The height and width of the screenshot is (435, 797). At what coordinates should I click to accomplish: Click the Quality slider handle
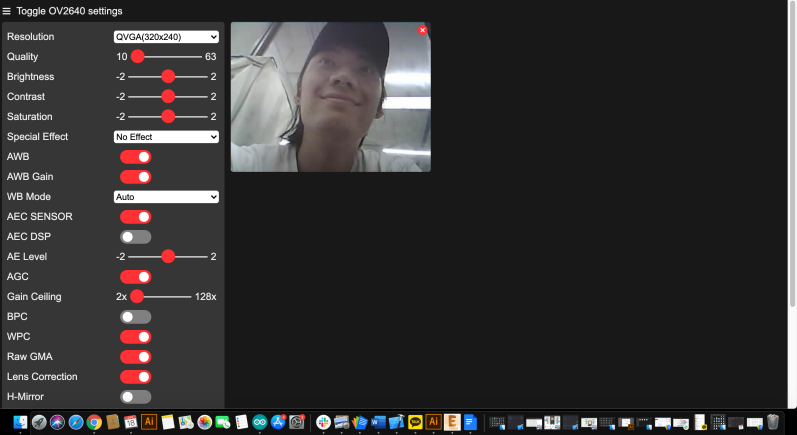(x=137, y=56)
